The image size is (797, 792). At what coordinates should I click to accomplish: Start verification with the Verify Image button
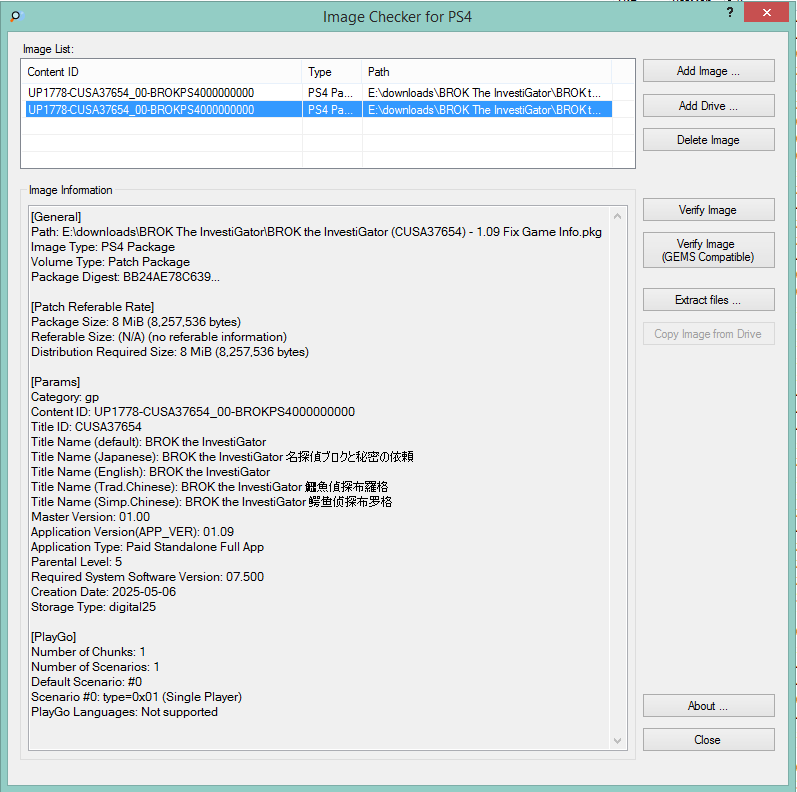(x=708, y=210)
